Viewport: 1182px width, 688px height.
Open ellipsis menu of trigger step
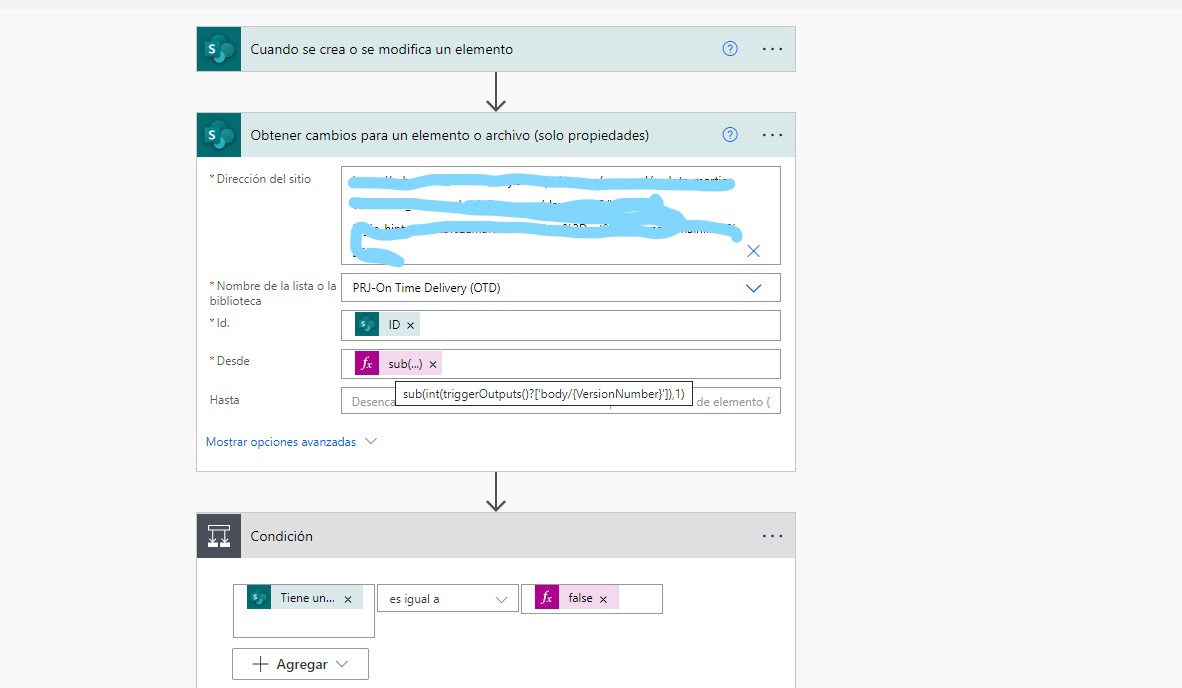773,49
